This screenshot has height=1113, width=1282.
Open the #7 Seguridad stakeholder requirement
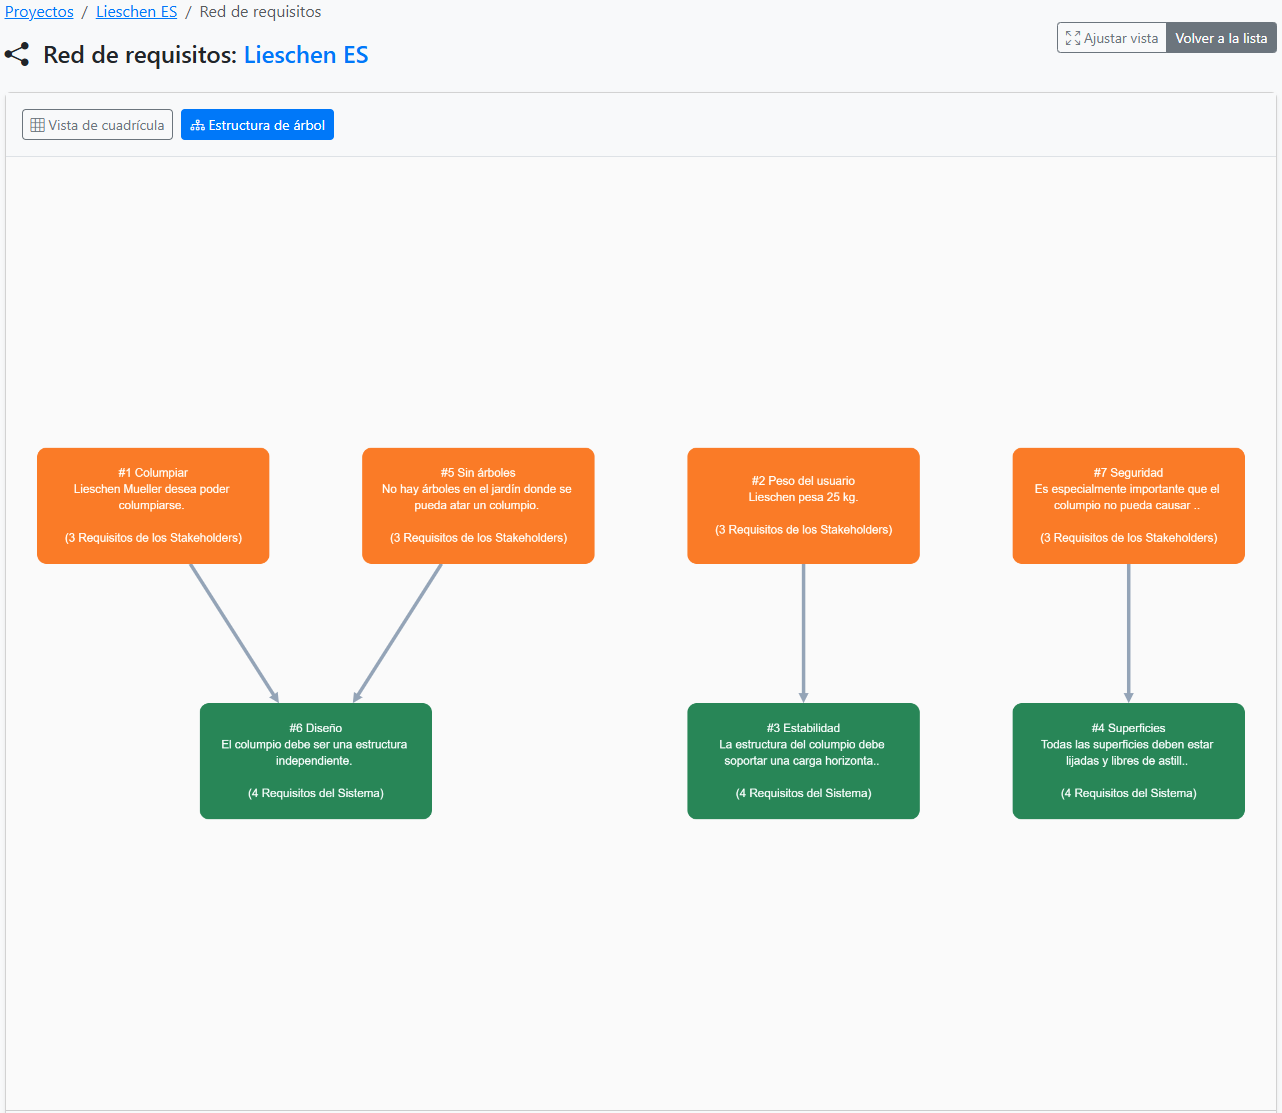coord(1128,505)
